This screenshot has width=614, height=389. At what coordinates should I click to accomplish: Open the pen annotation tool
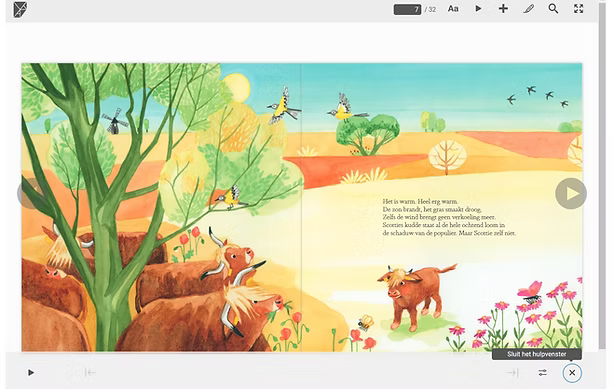tap(528, 9)
